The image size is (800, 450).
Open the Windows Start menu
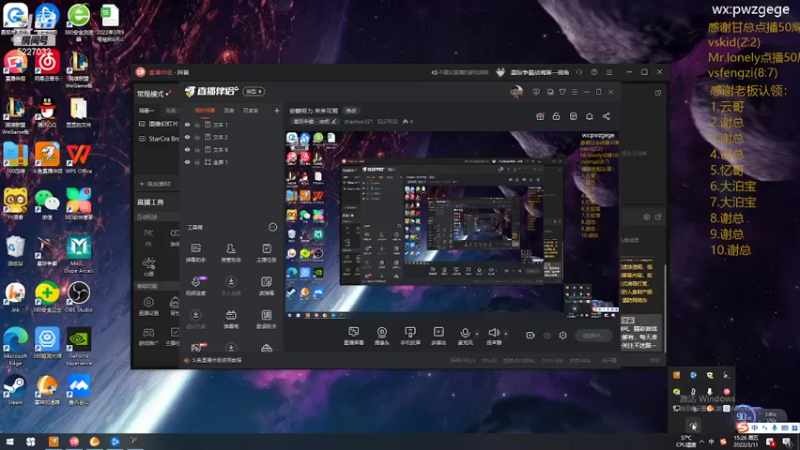click(10, 441)
